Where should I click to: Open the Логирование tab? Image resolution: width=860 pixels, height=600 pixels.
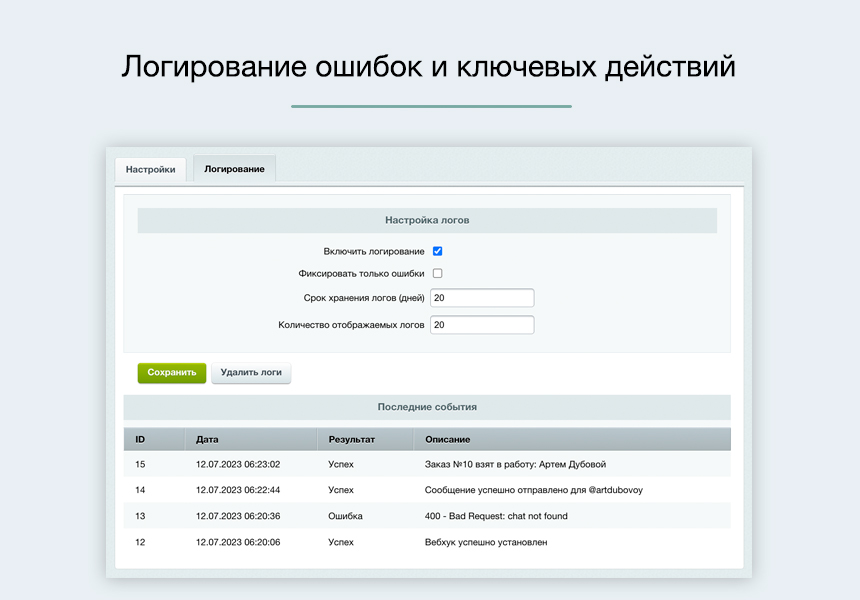click(233, 168)
